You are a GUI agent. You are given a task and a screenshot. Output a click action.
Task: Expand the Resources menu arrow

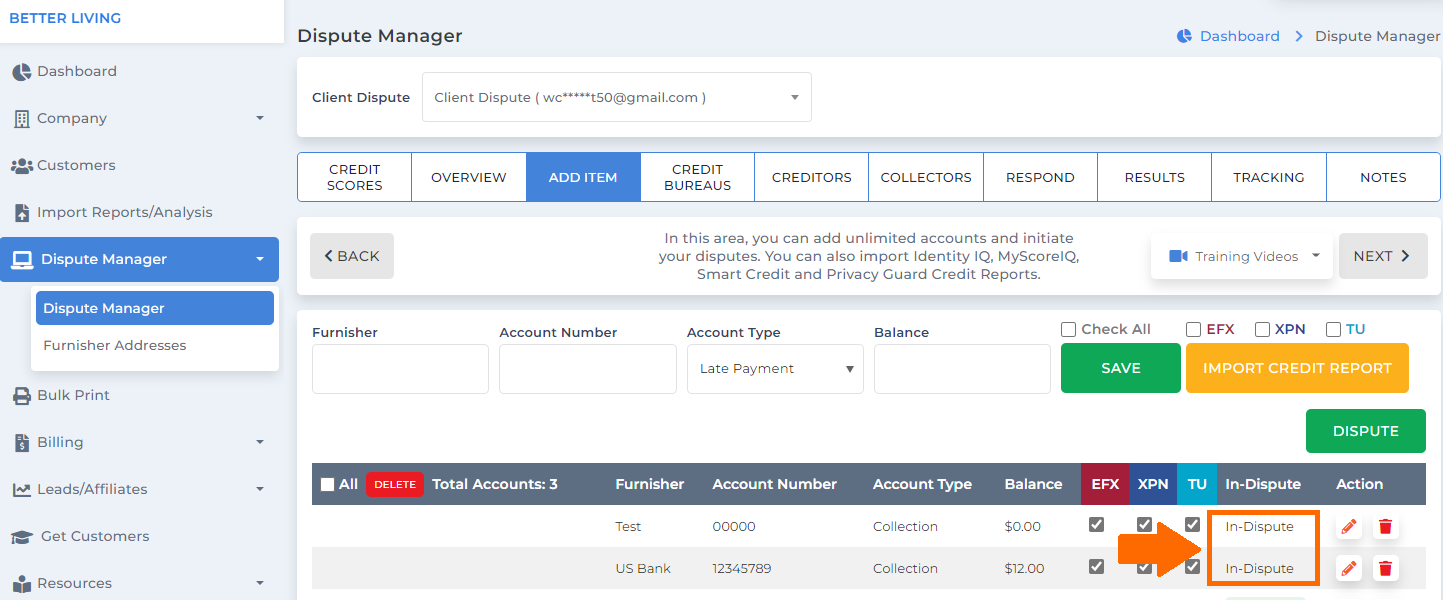click(260, 584)
